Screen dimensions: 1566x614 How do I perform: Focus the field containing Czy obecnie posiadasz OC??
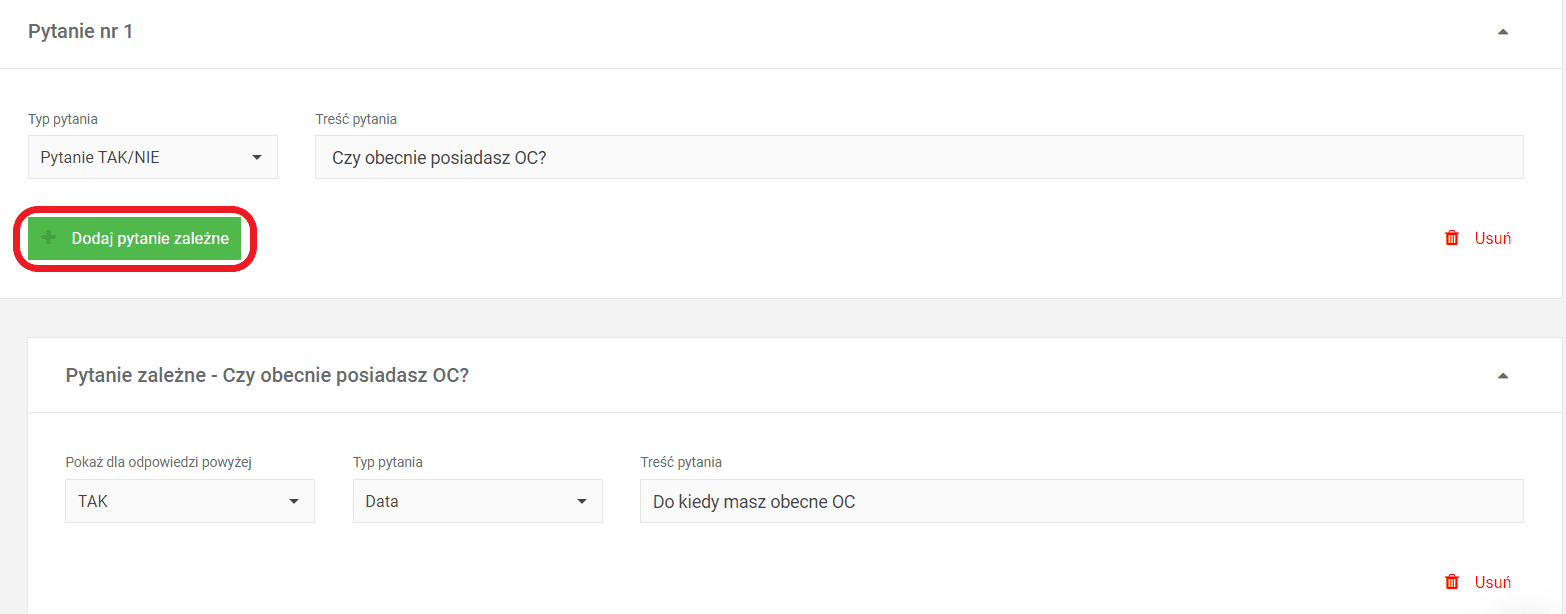point(919,157)
